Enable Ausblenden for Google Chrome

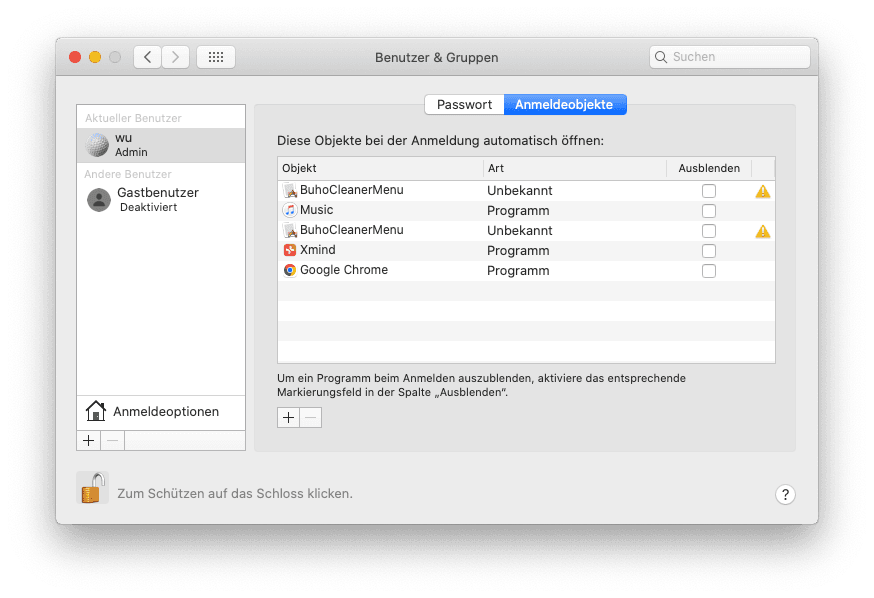coord(709,270)
